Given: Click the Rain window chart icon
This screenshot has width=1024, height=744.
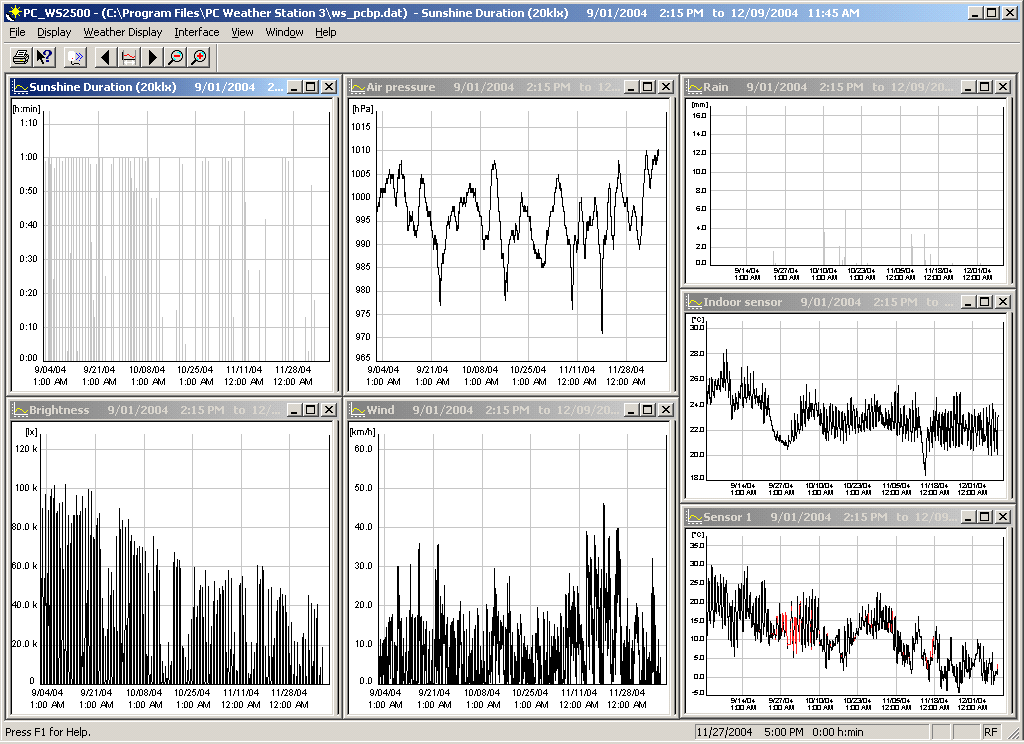Looking at the screenshot, I should [x=695, y=87].
